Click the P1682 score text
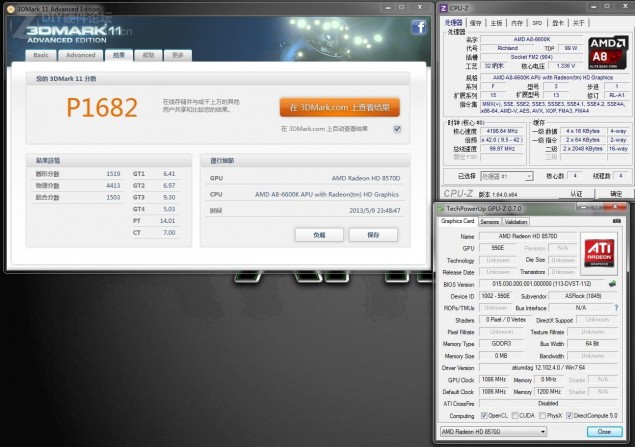 click(102, 108)
